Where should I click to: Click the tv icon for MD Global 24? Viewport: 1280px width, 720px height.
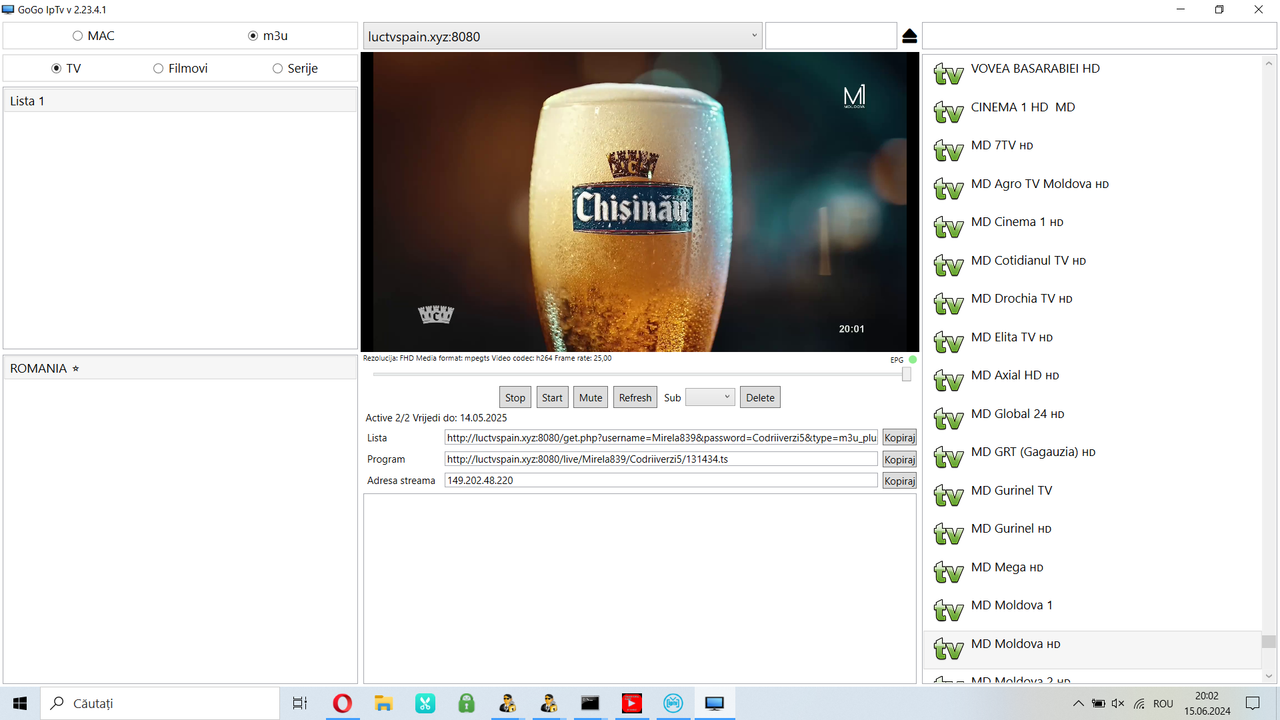tap(948, 419)
